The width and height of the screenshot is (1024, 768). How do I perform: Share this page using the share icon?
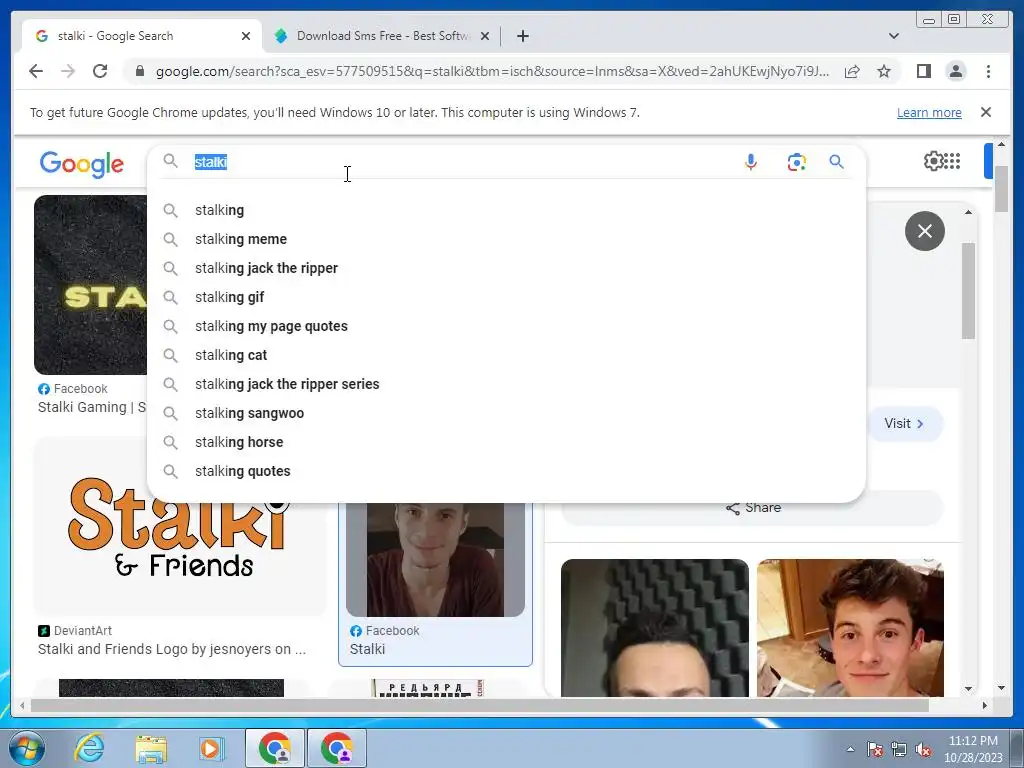click(x=852, y=71)
